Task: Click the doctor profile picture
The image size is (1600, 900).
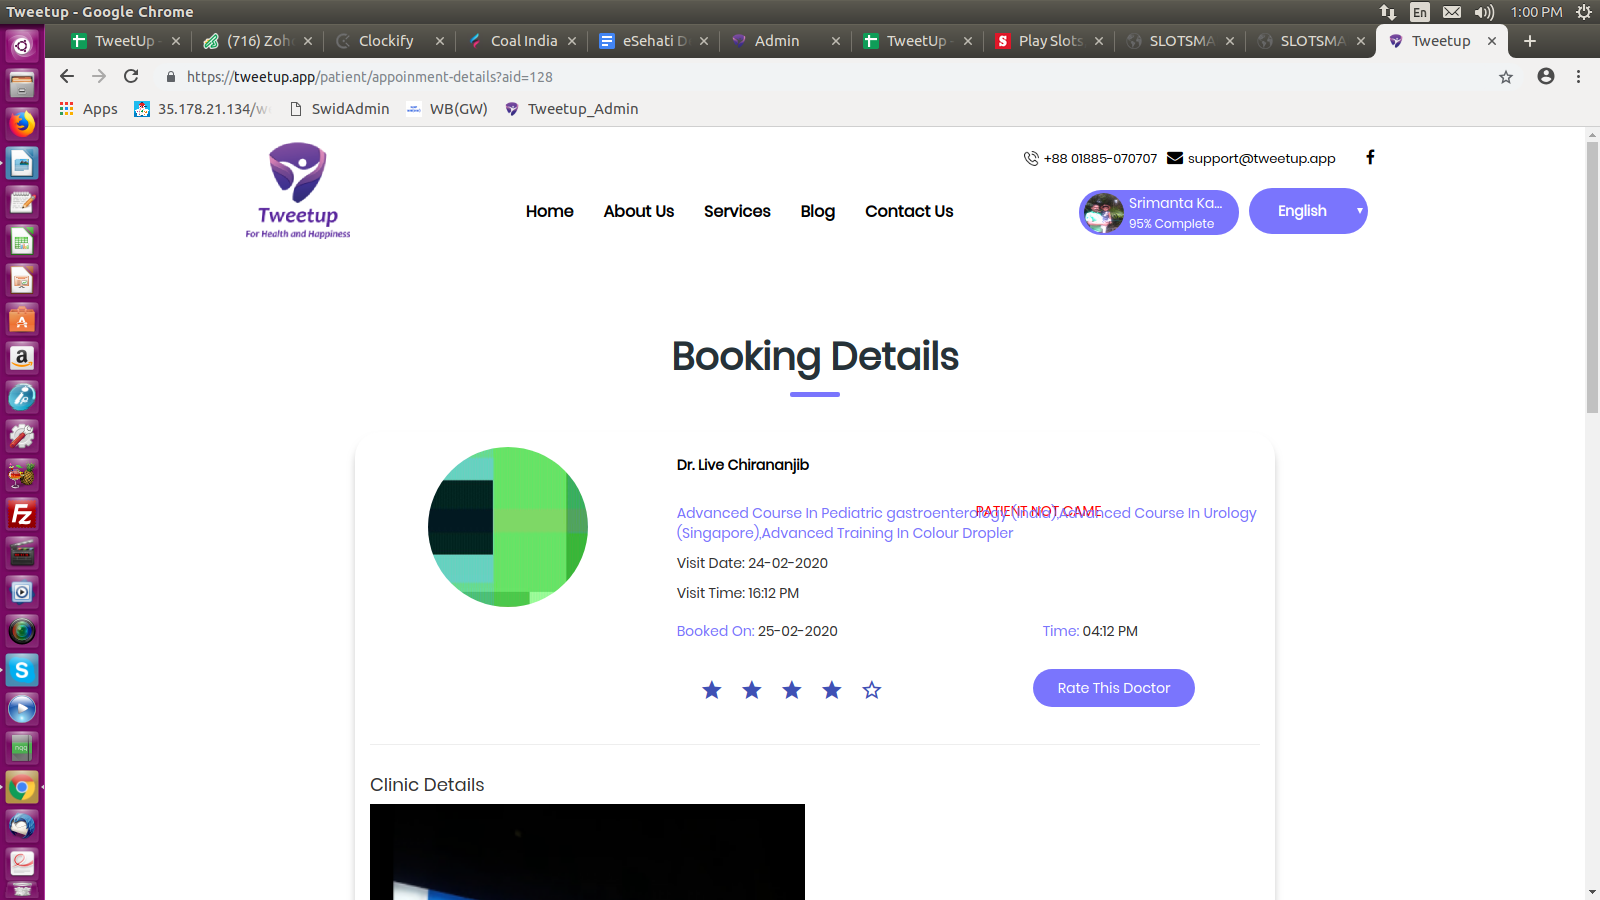Action: click(508, 527)
